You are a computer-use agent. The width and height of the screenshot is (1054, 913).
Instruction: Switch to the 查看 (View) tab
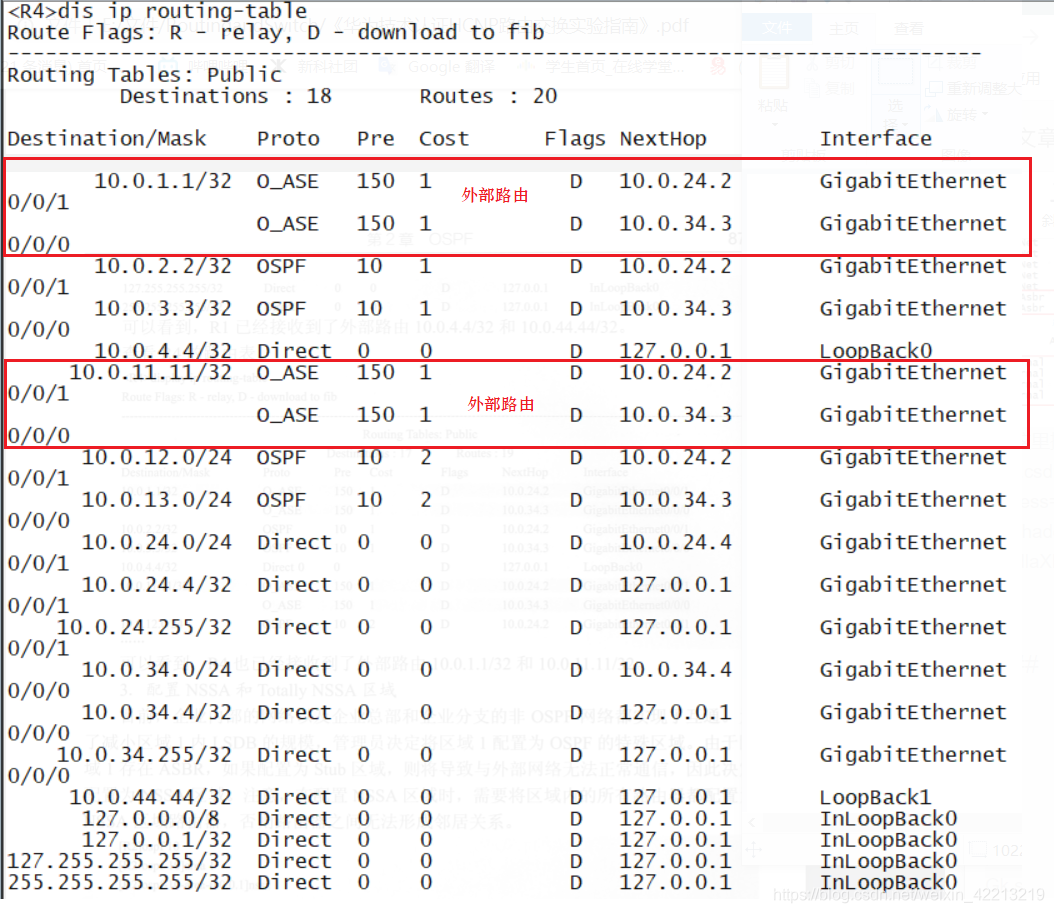[x=908, y=28]
